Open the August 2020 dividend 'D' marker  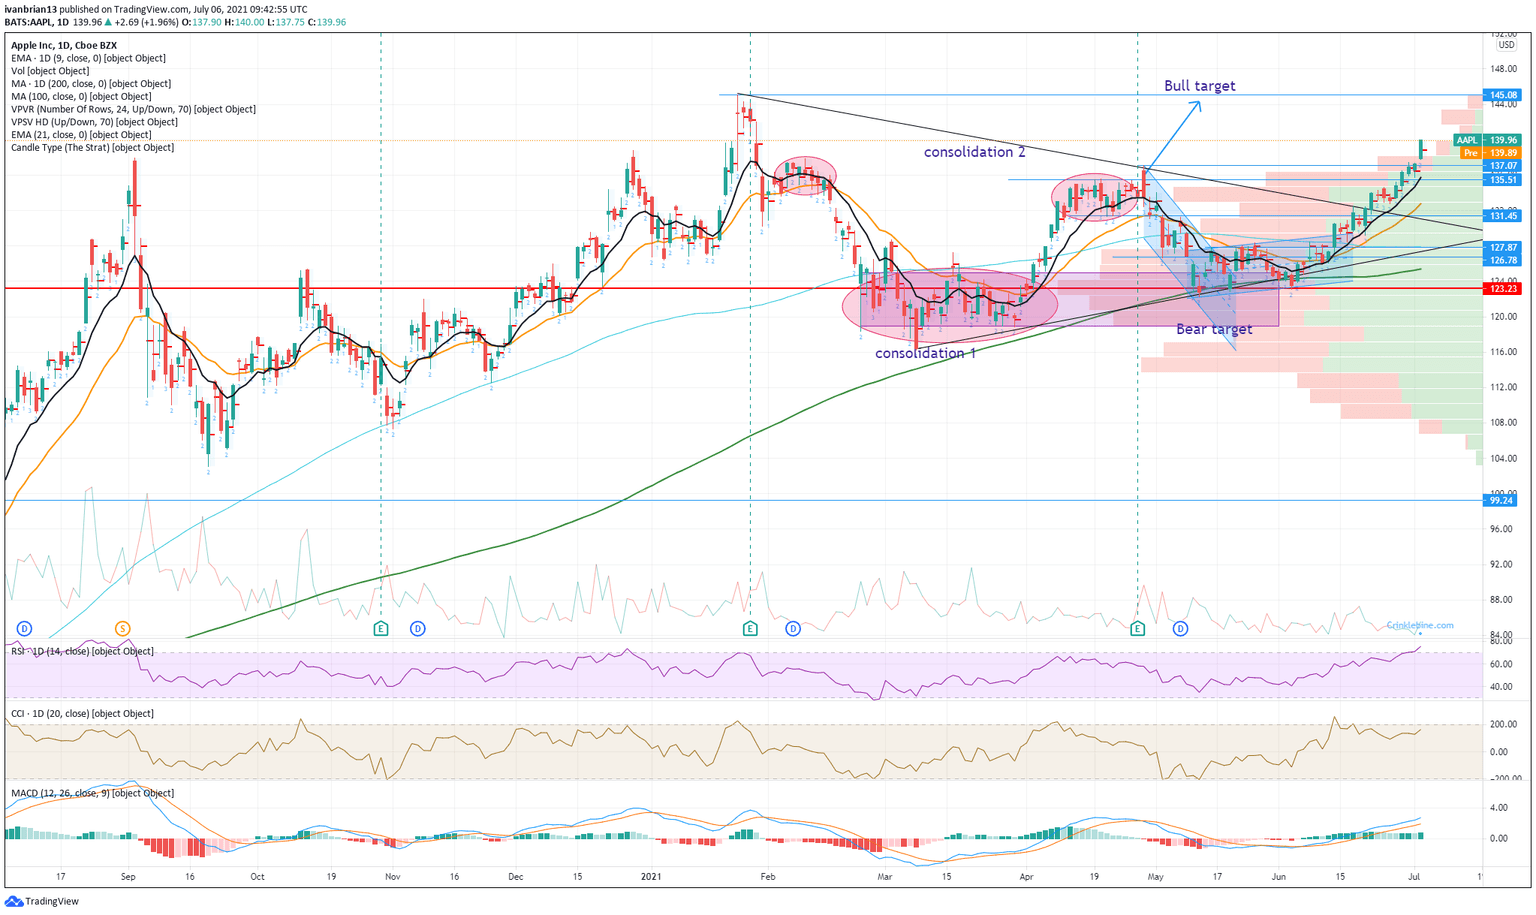[x=24, y=629]
